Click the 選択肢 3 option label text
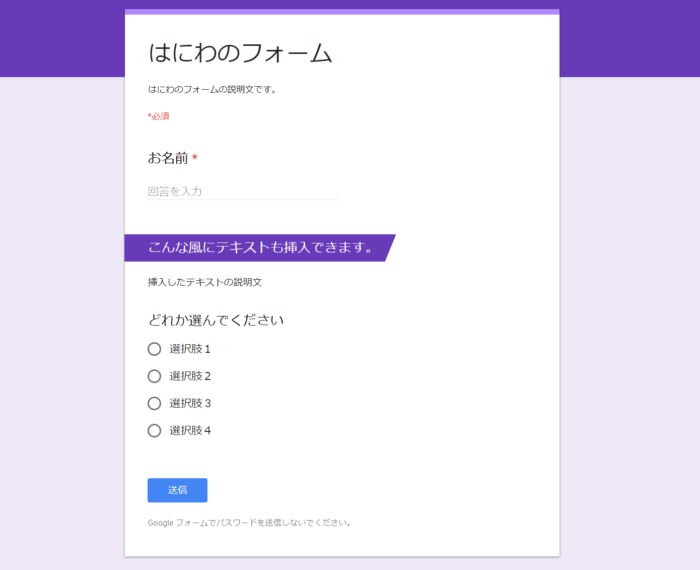Screen dimensions: 700x570 pyautogui.click(x=190, y=403)
